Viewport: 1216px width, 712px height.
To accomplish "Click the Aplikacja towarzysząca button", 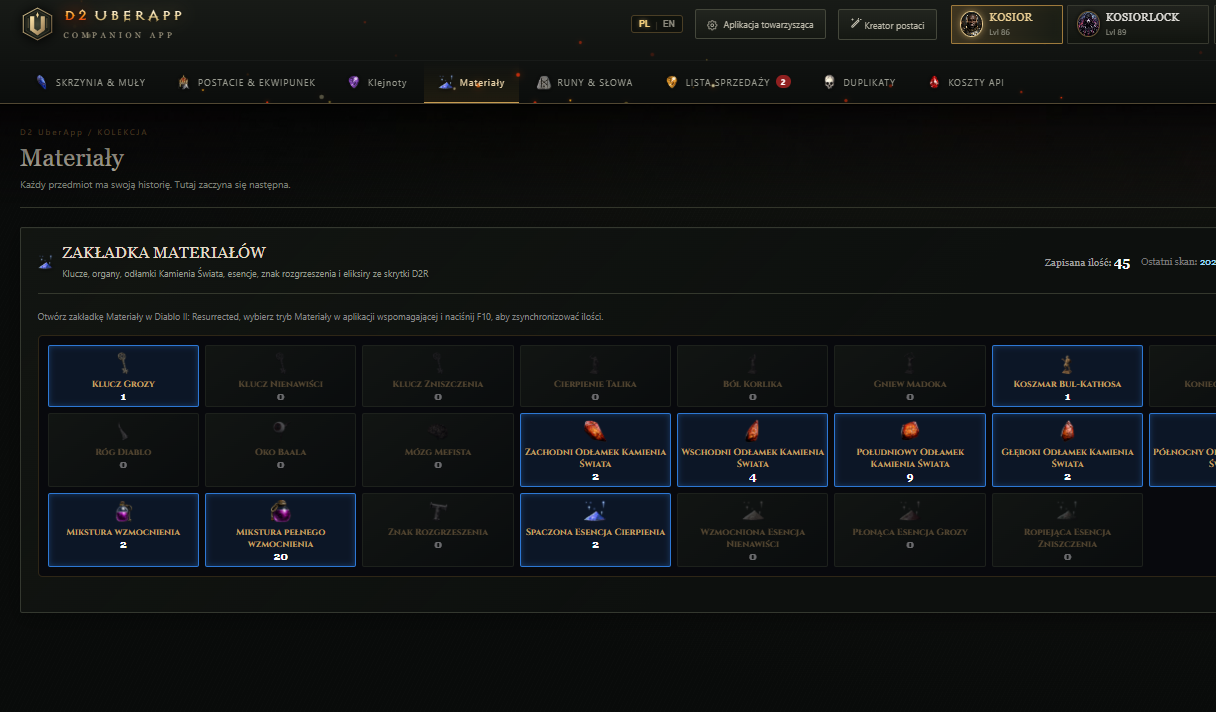I will pyautogui.click(x=760, y=24).
